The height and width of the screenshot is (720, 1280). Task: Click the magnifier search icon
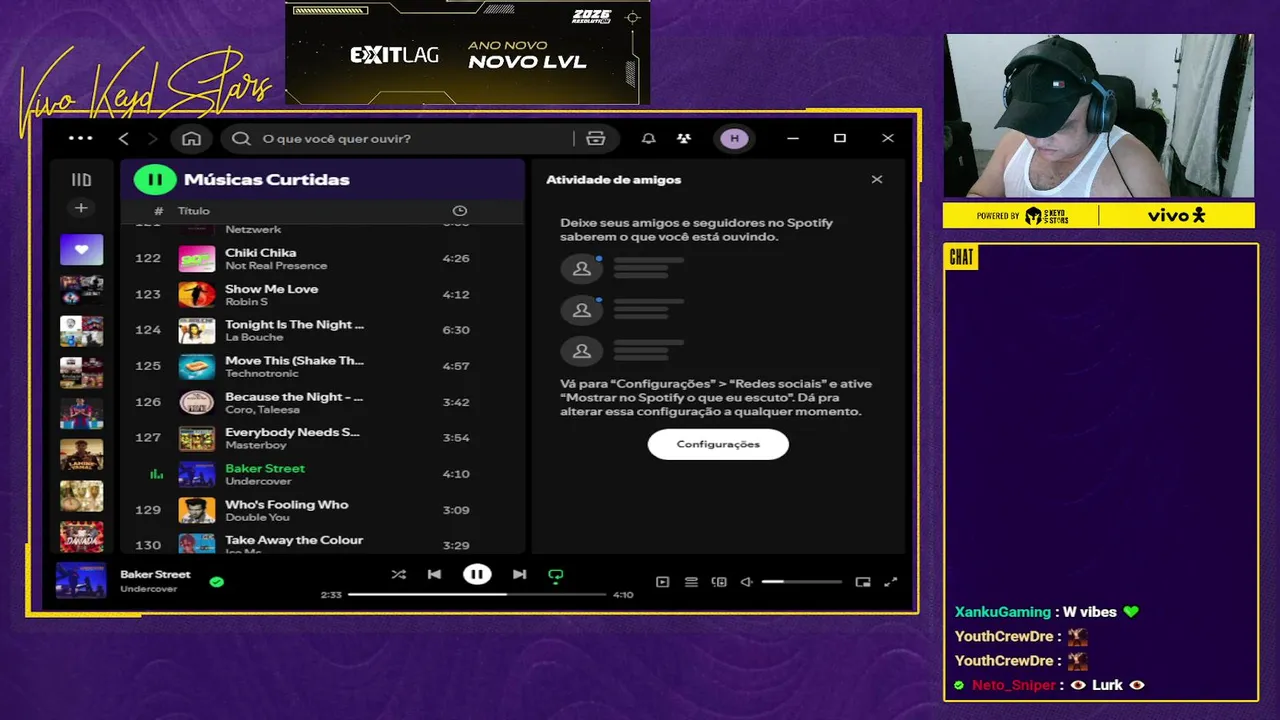[x=241, y=139]
